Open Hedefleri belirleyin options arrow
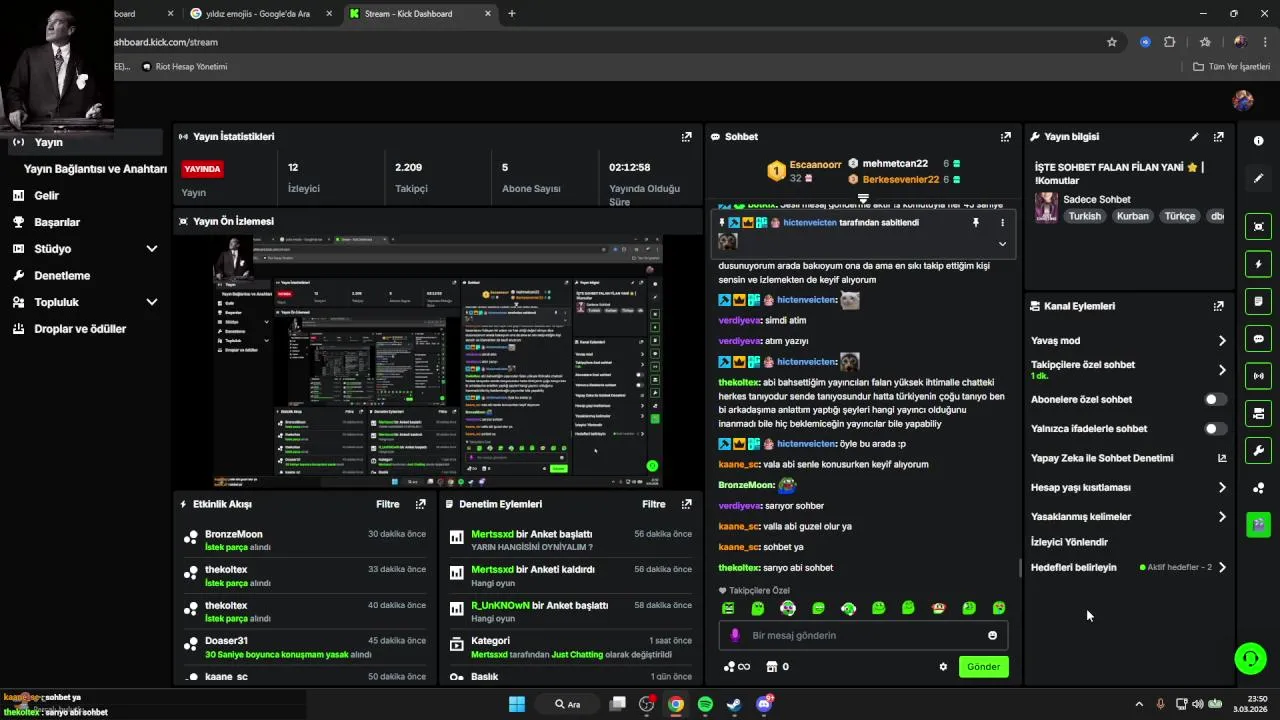The height and width of the screenshot is (720, 1280). pyautogui.click(x=1222, y=568)
